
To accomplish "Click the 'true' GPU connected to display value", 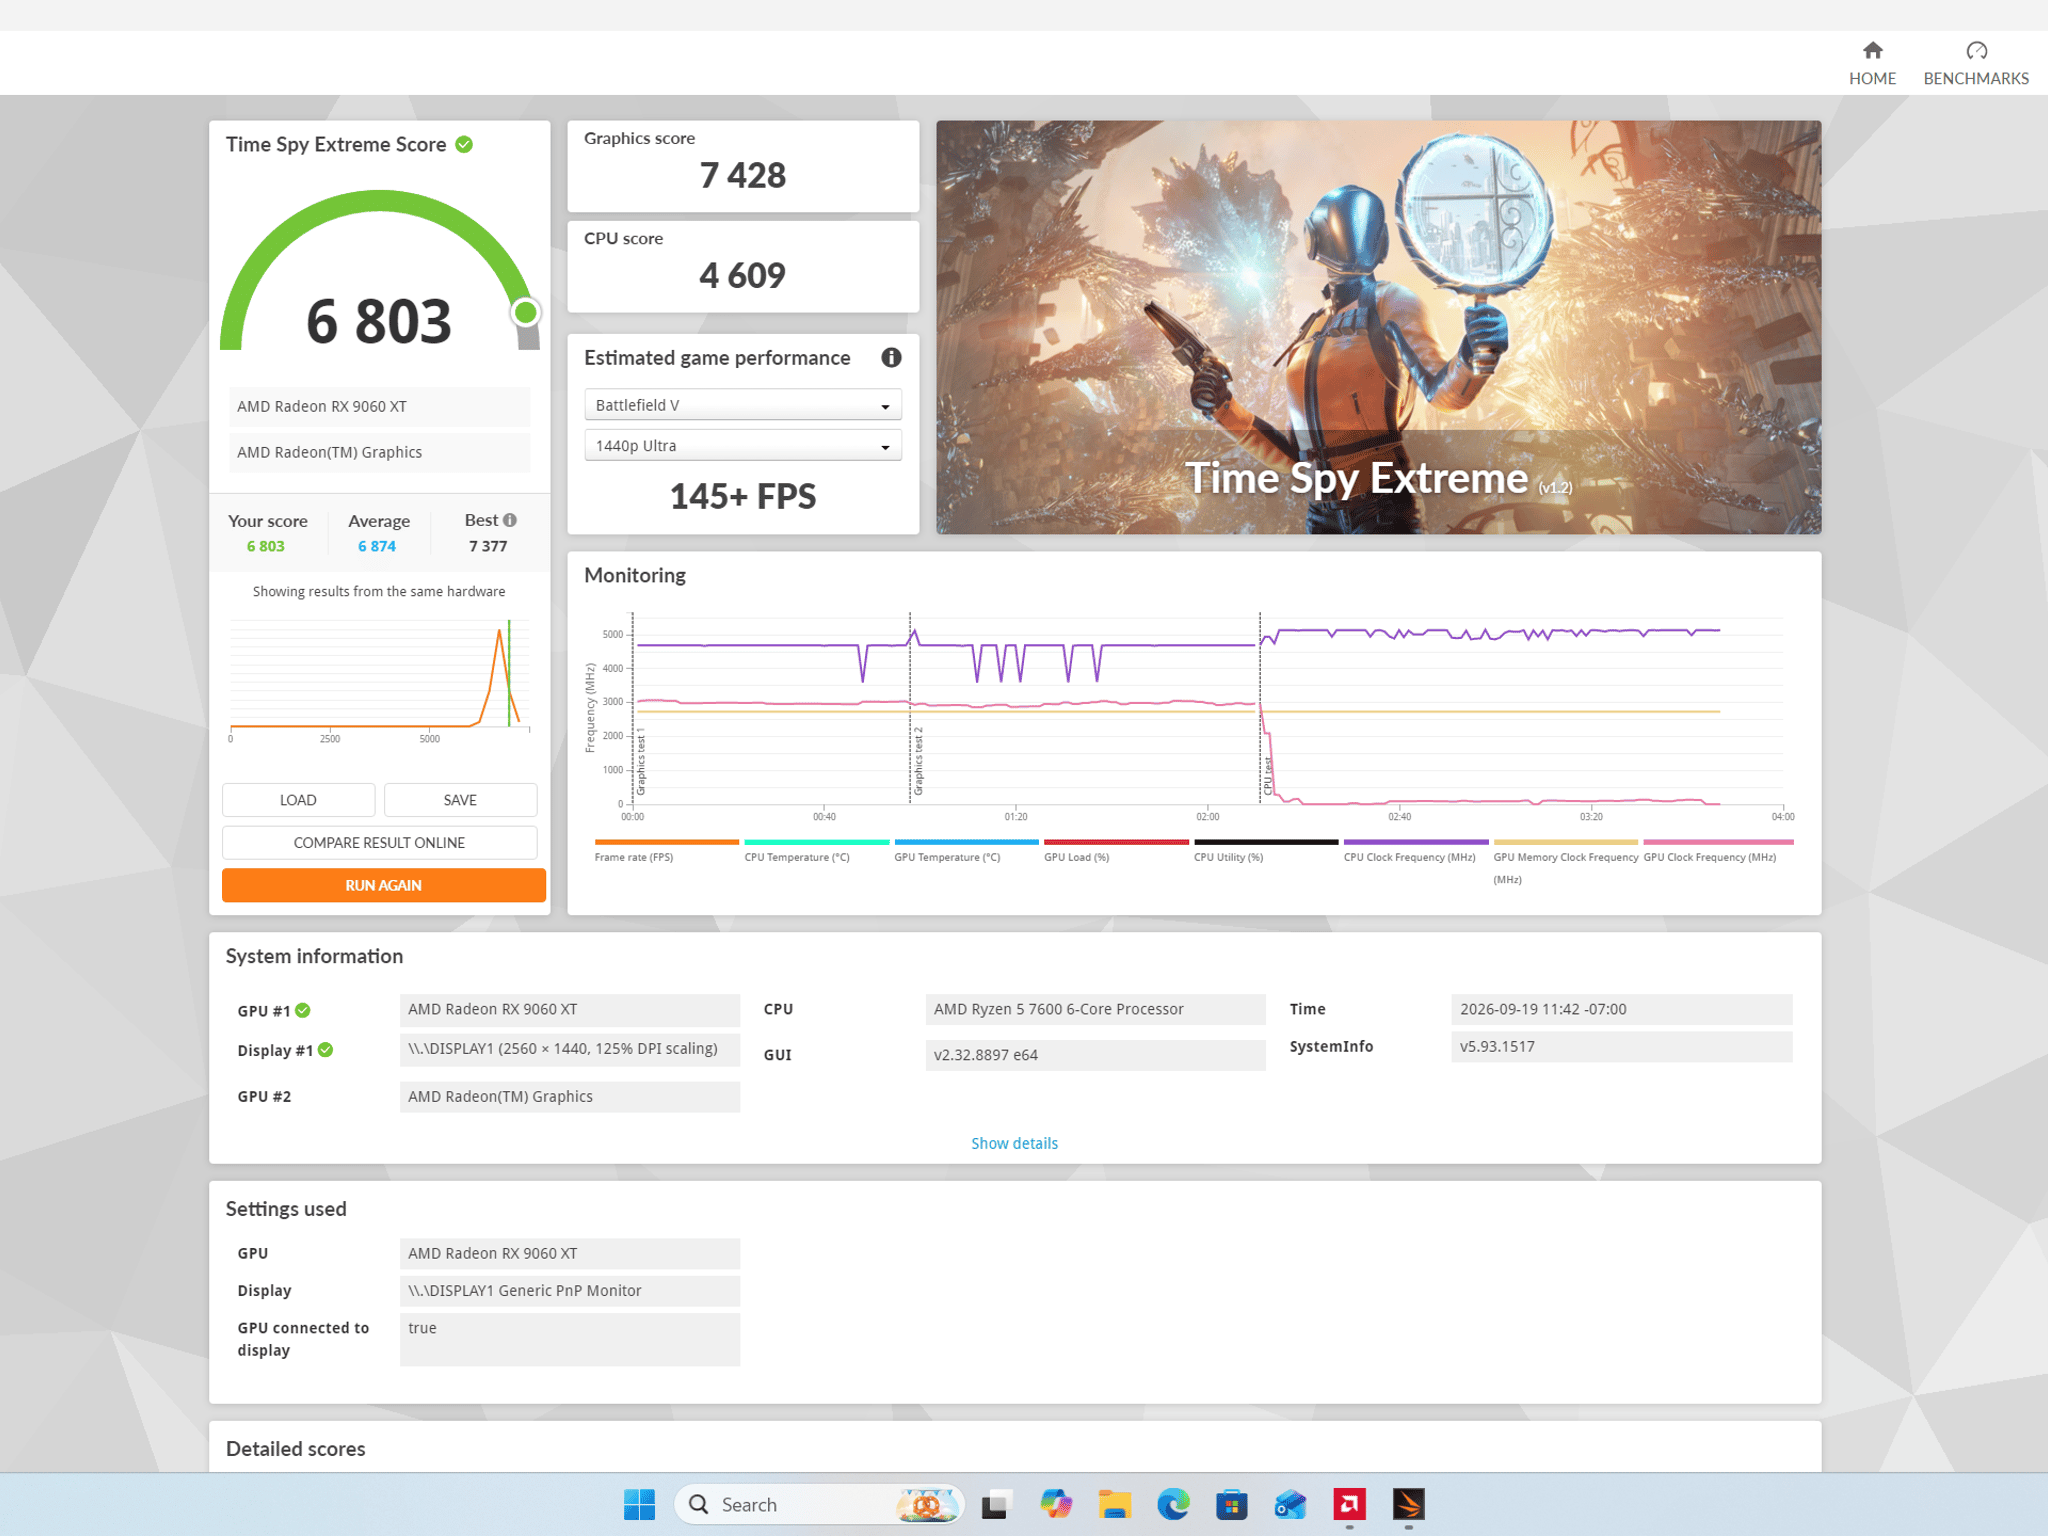I will 570,1339.
